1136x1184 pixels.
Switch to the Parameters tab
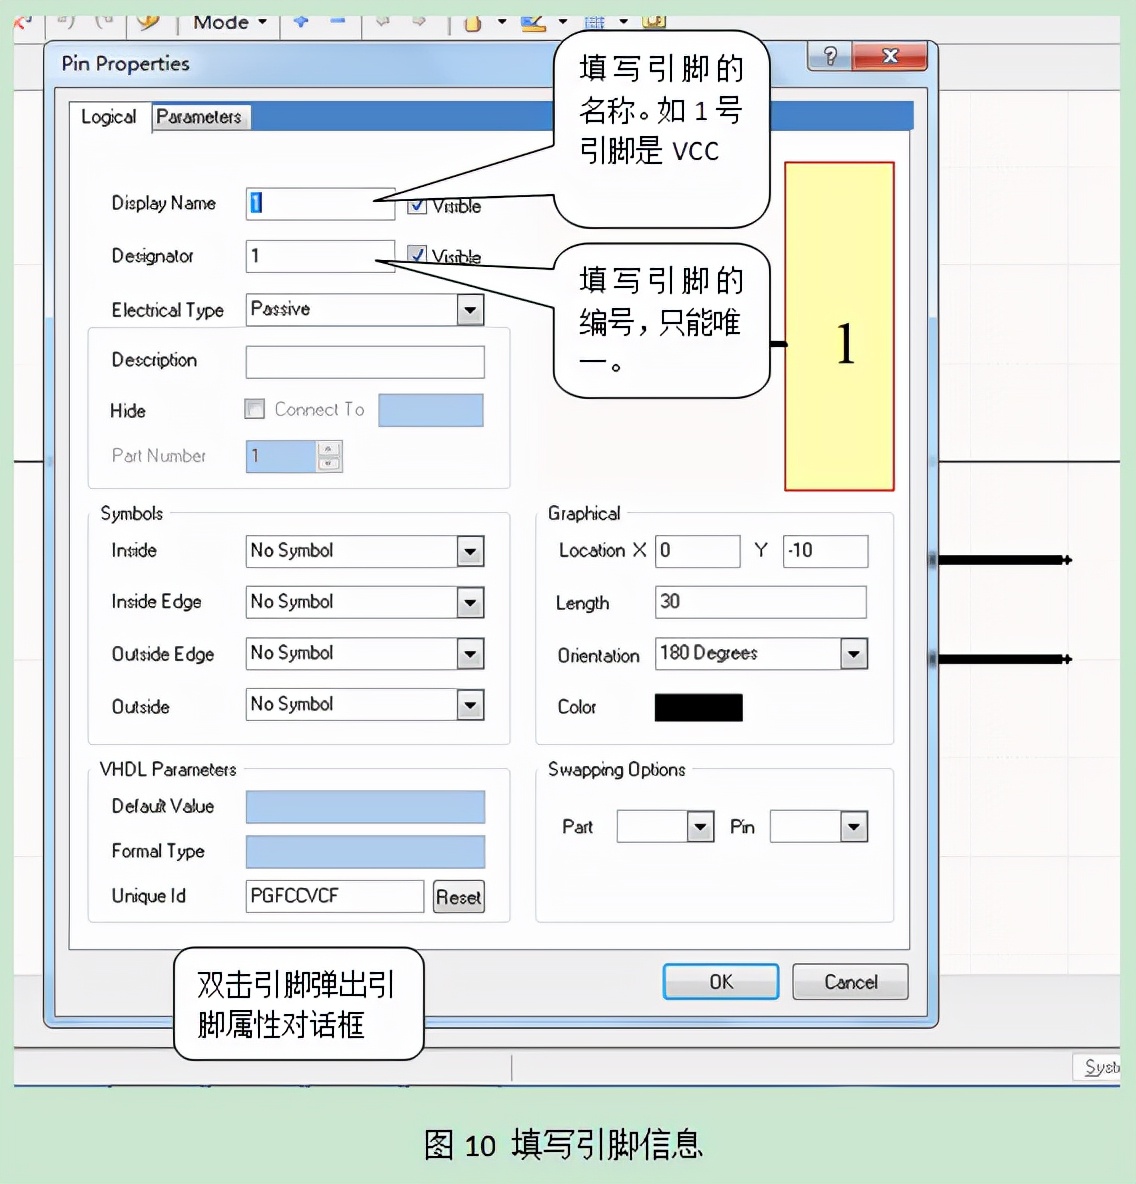200,117
